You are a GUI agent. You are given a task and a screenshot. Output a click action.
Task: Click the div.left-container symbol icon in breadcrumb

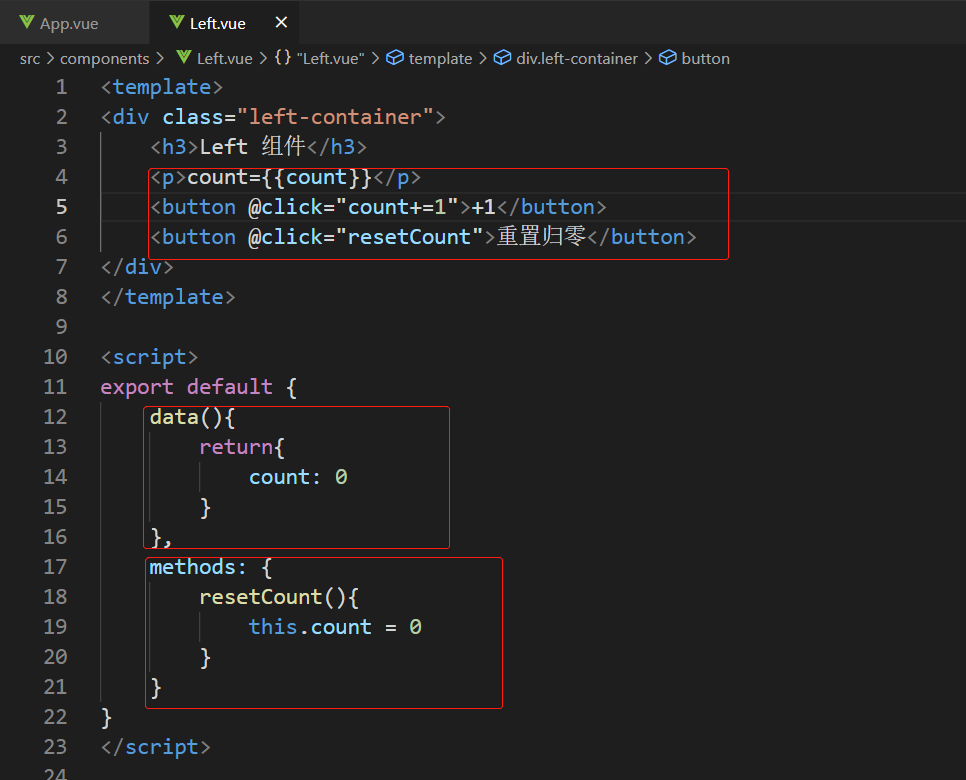click(x=503, y=58)
